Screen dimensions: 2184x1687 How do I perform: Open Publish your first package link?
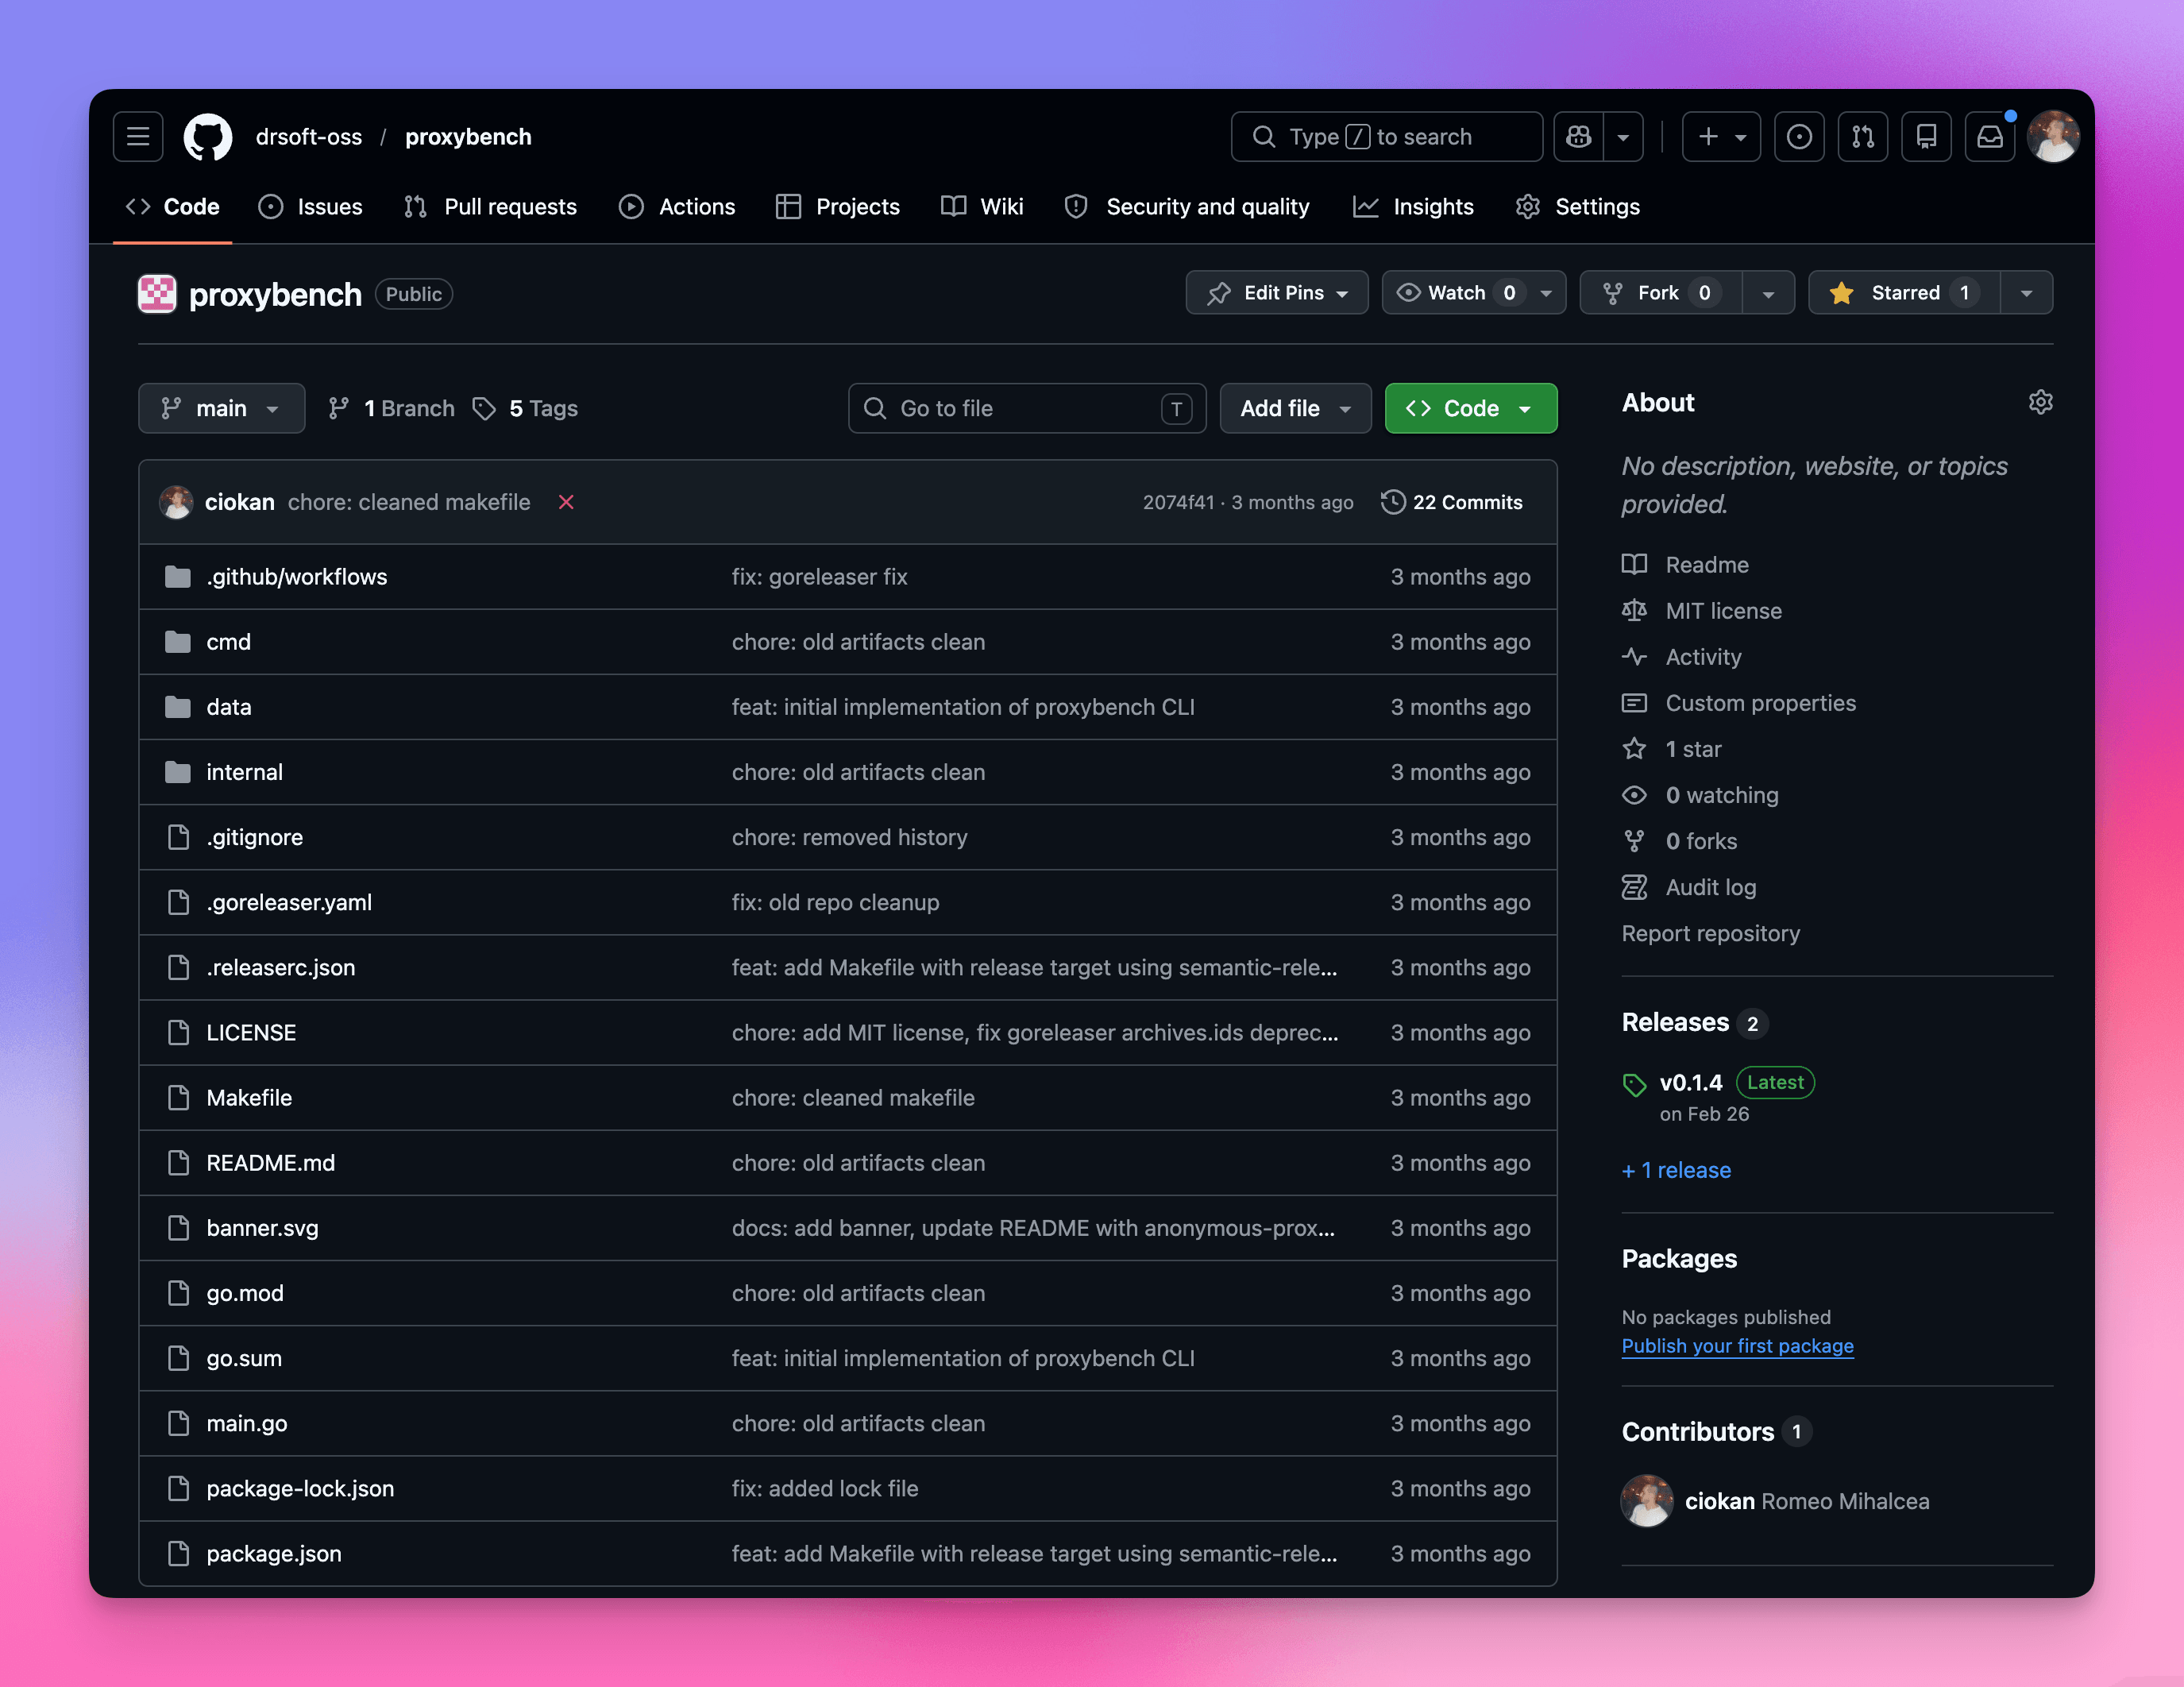pyautogui.click(x=1737, y=1346)
